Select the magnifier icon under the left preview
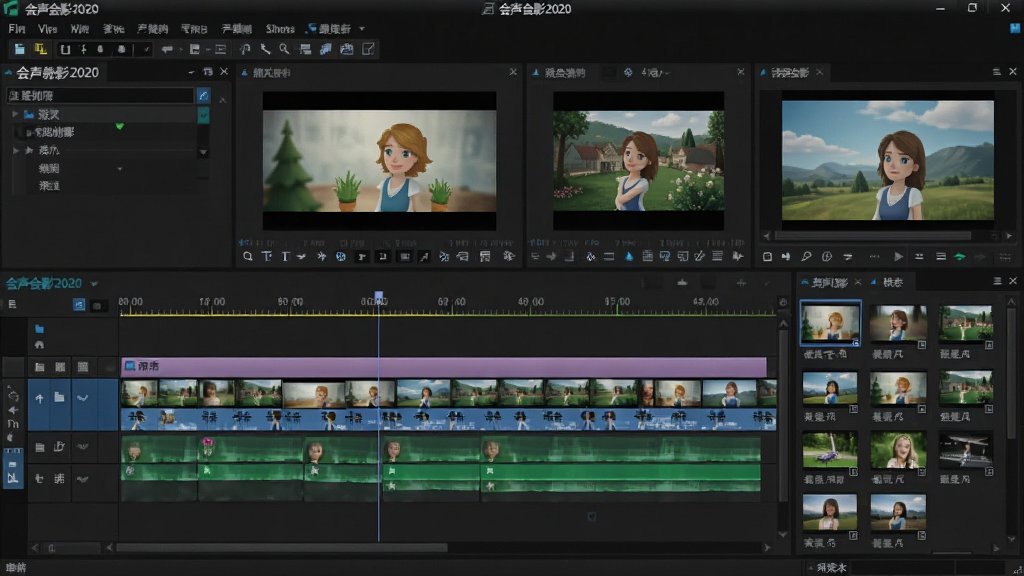Image resolution: width=1024 pixels, height=576 pixels. pos(248,257)
